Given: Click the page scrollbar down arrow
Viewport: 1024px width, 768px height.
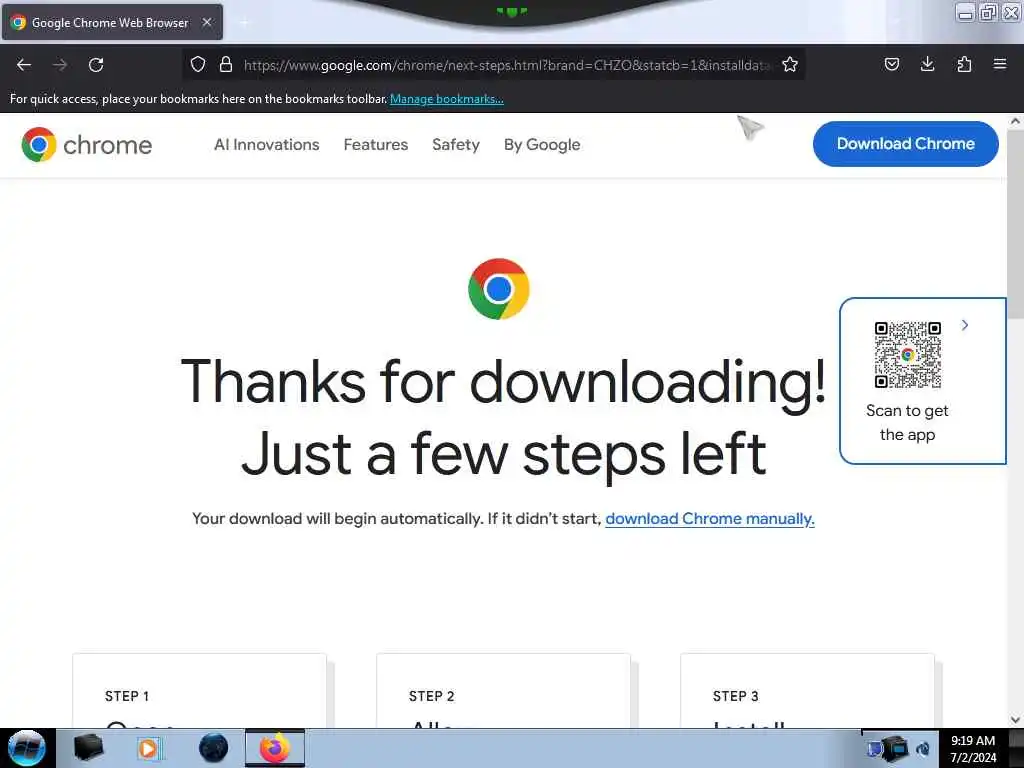Looking at the screenshot, I should (x=1015, y=720).
